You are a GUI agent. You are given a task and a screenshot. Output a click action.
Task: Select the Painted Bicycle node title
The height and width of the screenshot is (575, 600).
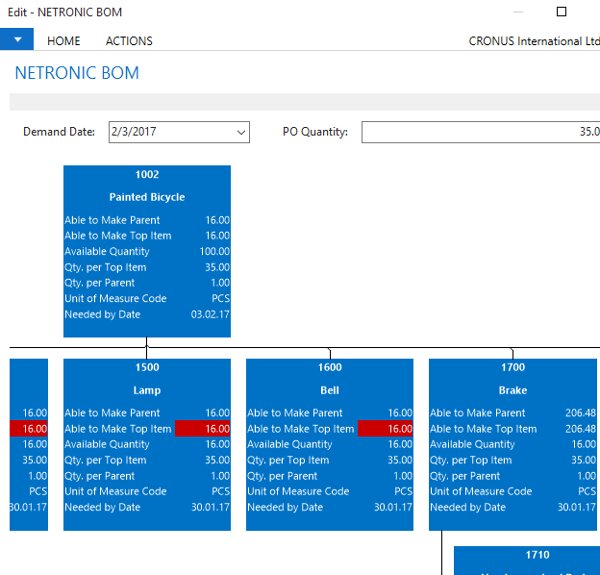(147, 197)
